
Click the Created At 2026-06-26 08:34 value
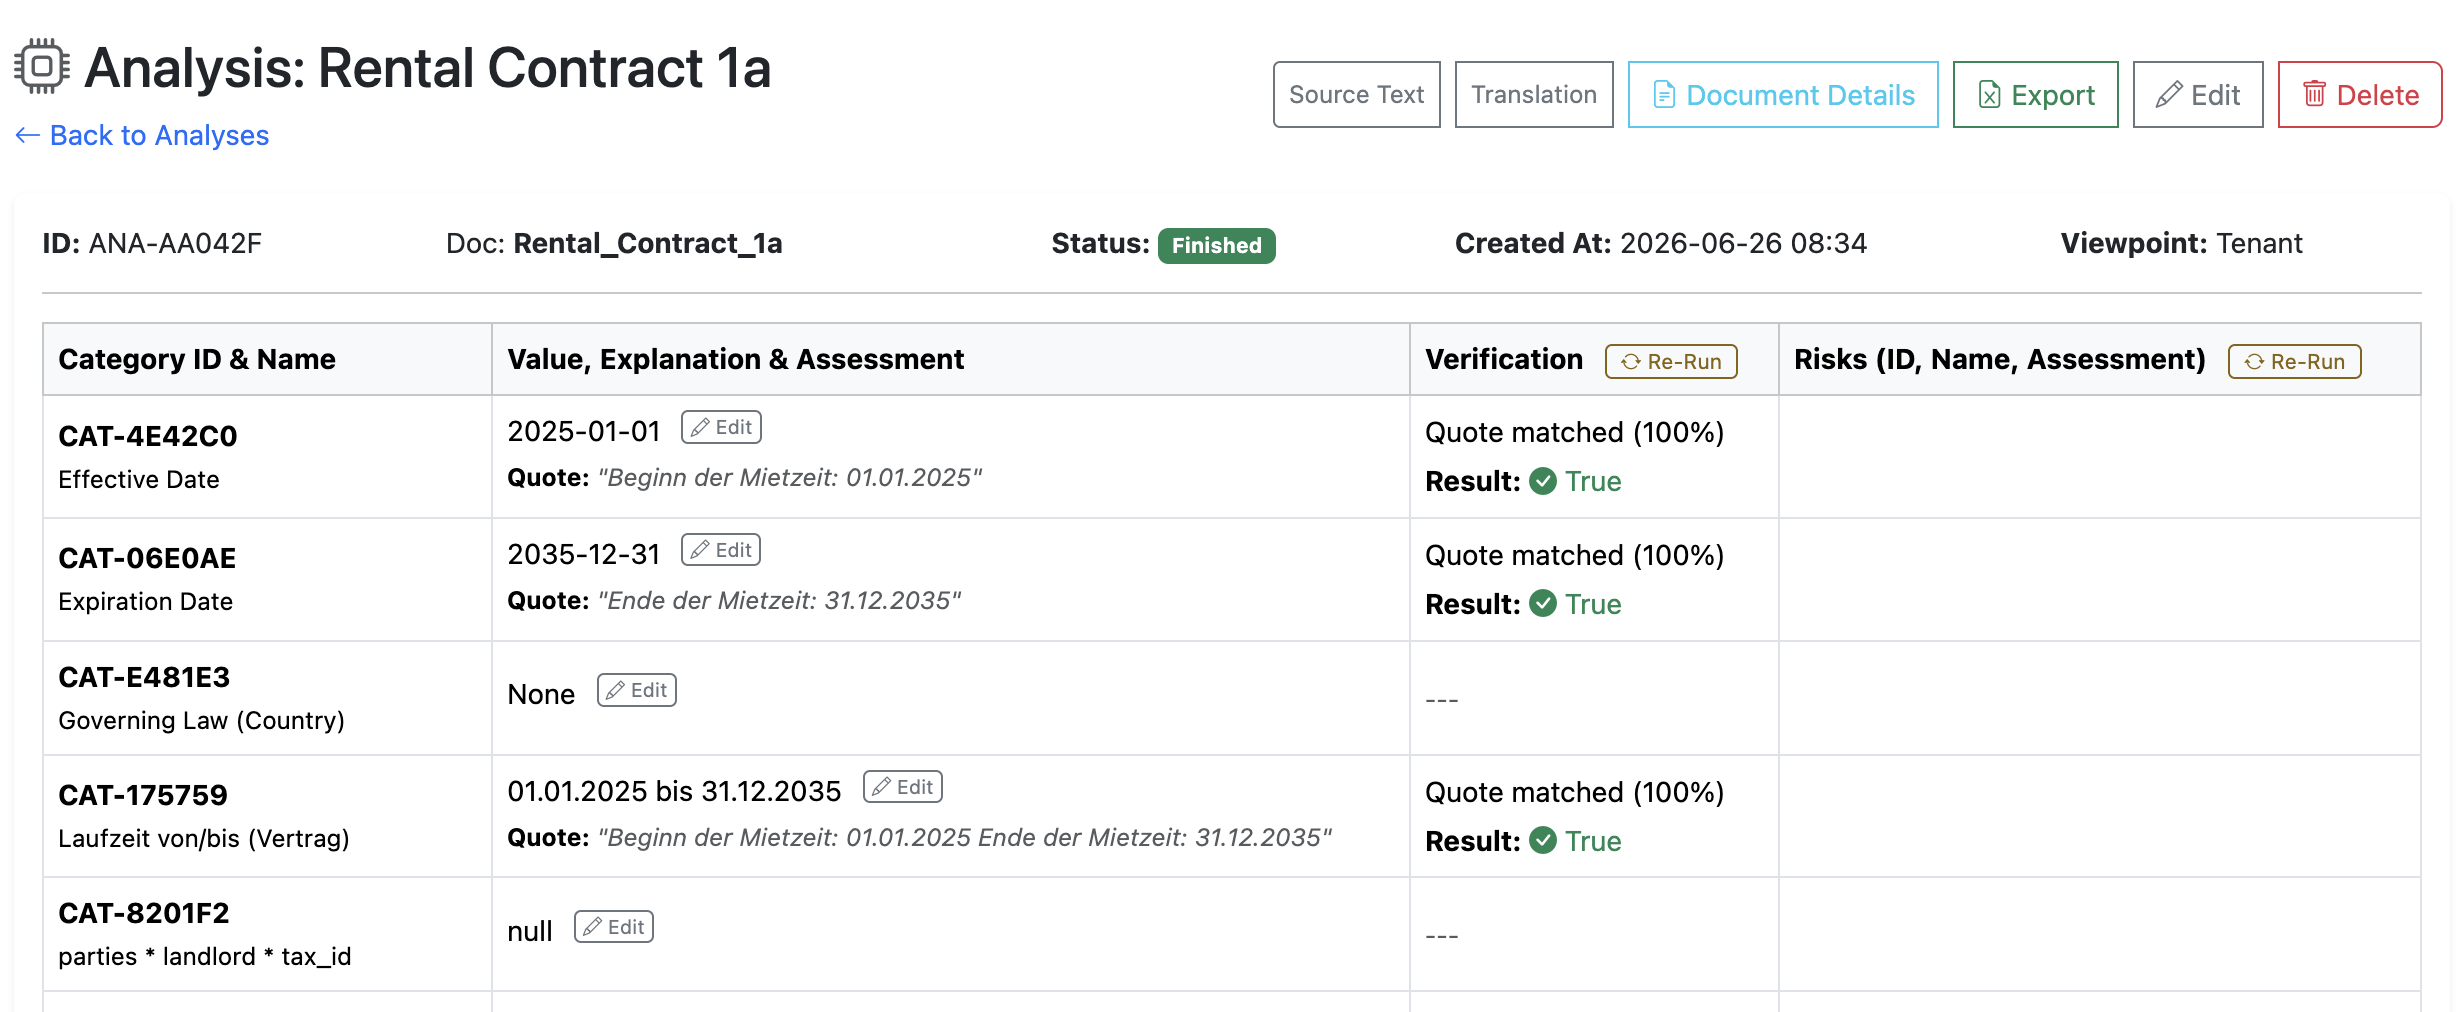click(1743, 244)
